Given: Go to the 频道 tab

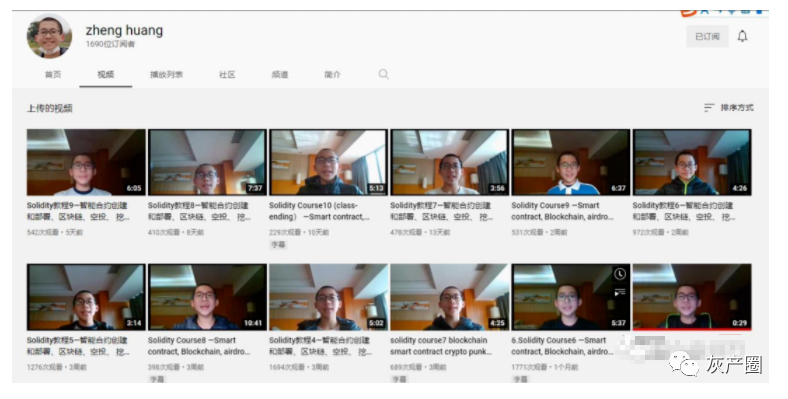Looking at the screenshot, I should pyautogui.click(x=280, y=74).
